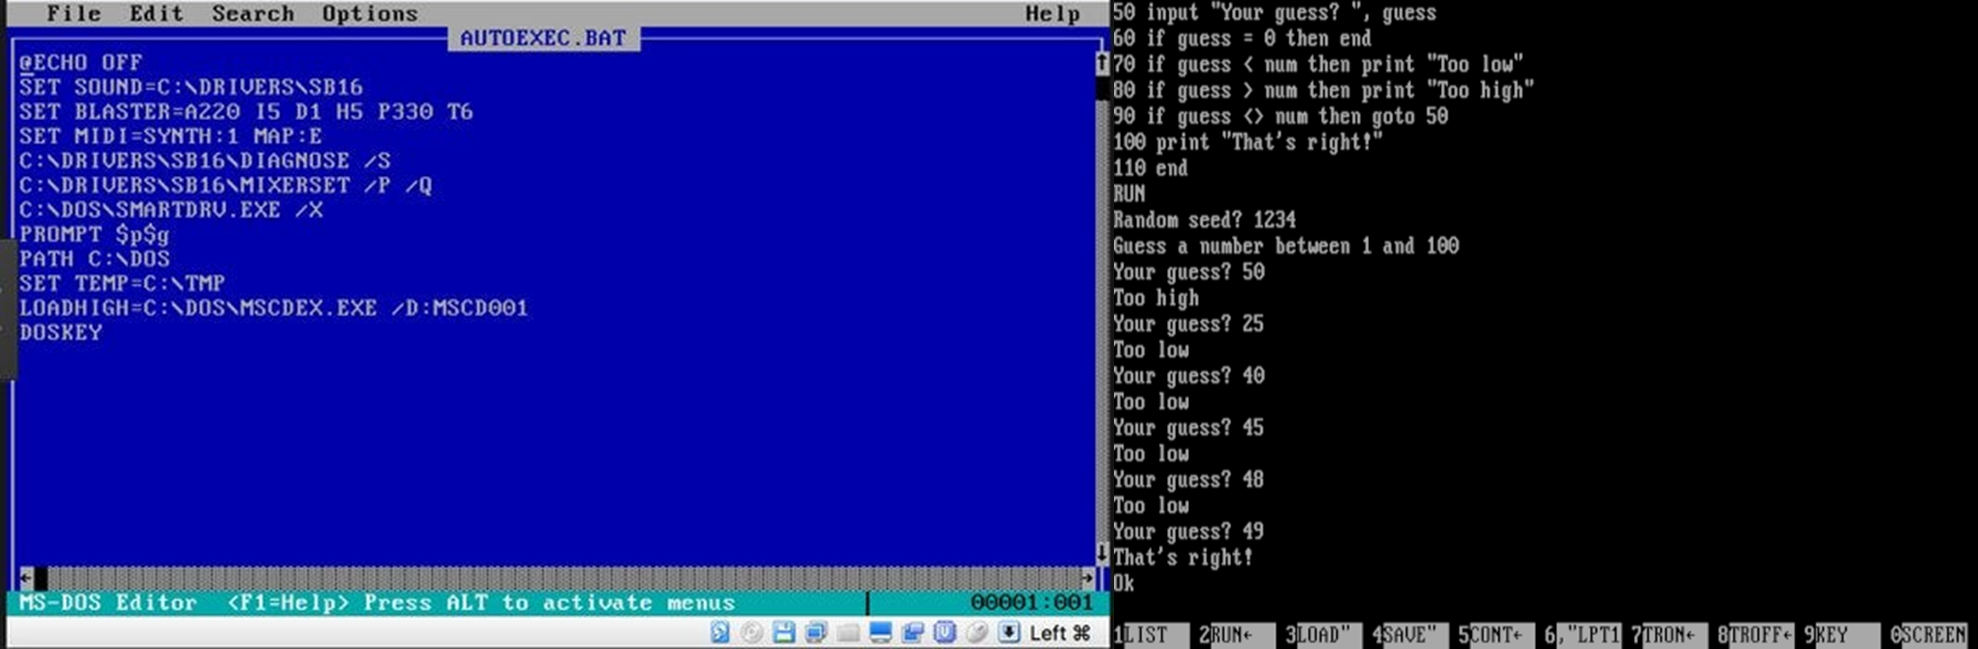Open the network adapter status icon
This screenshot has width=1978, height=649.
point(816,633)
